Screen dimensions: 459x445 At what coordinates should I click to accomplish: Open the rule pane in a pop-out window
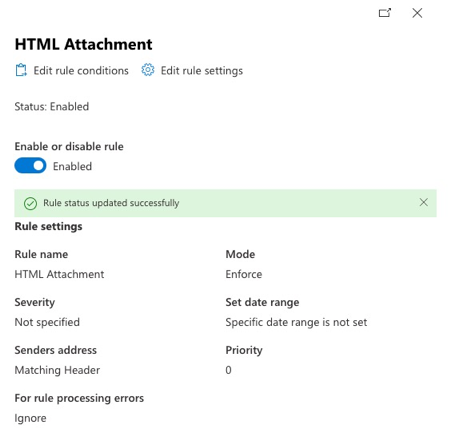click(x=385, y=13)
